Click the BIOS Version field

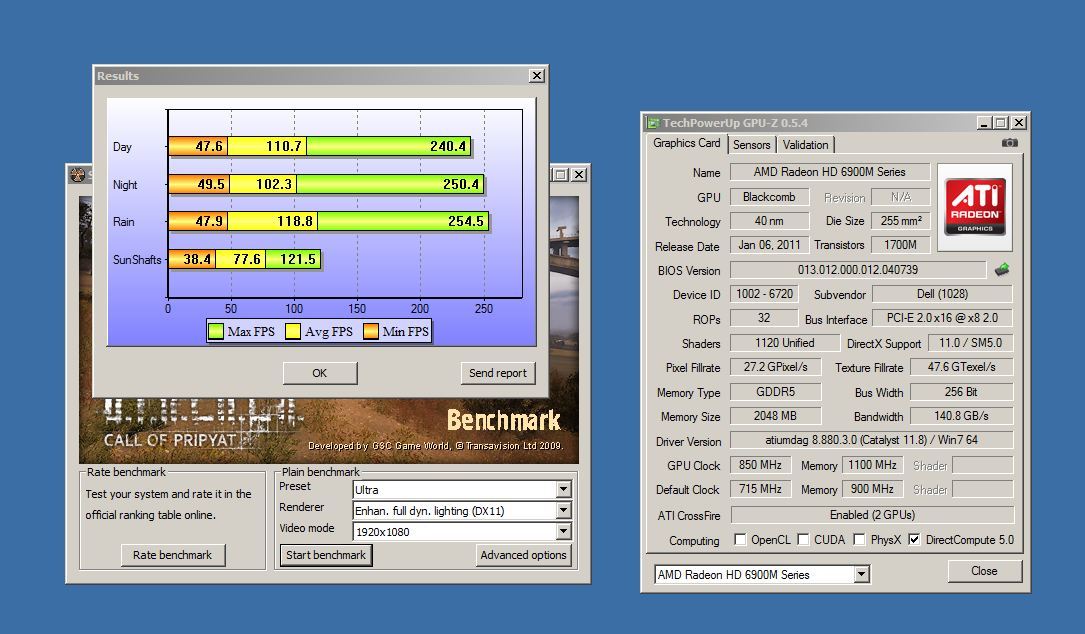point(858,270)
